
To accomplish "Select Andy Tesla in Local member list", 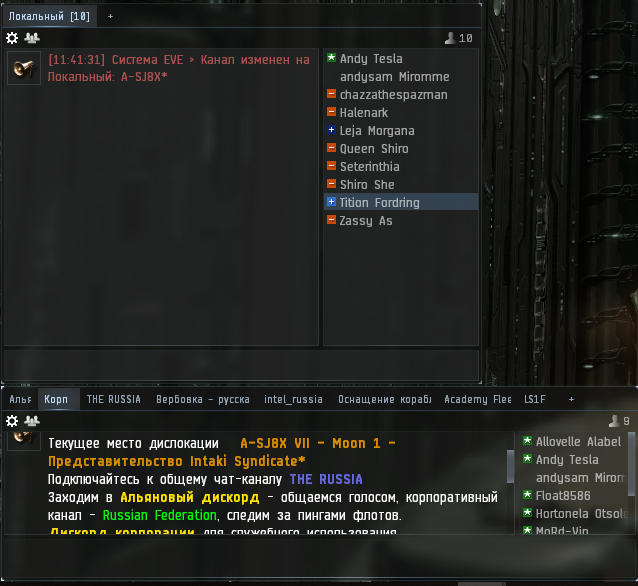I will tap(400, 59).
